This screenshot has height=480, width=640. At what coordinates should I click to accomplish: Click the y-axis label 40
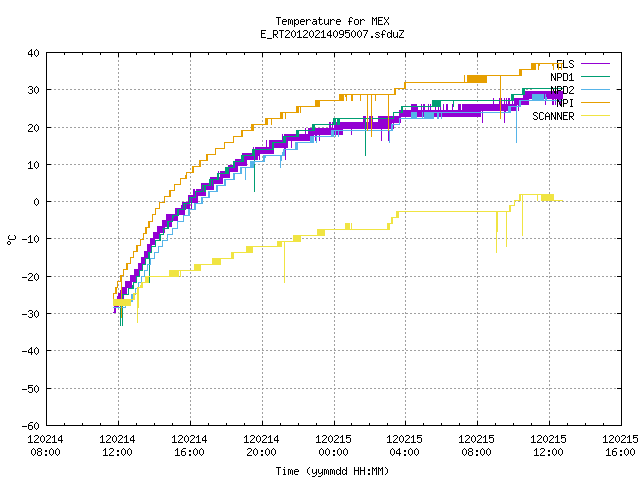(33, 53)
